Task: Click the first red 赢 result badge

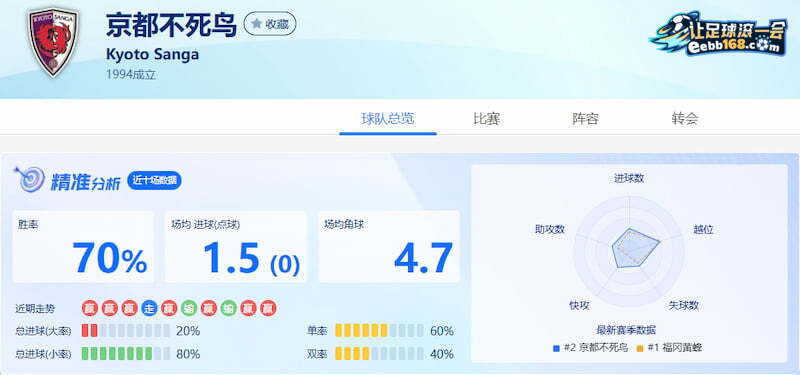Action: pos(89,309)
